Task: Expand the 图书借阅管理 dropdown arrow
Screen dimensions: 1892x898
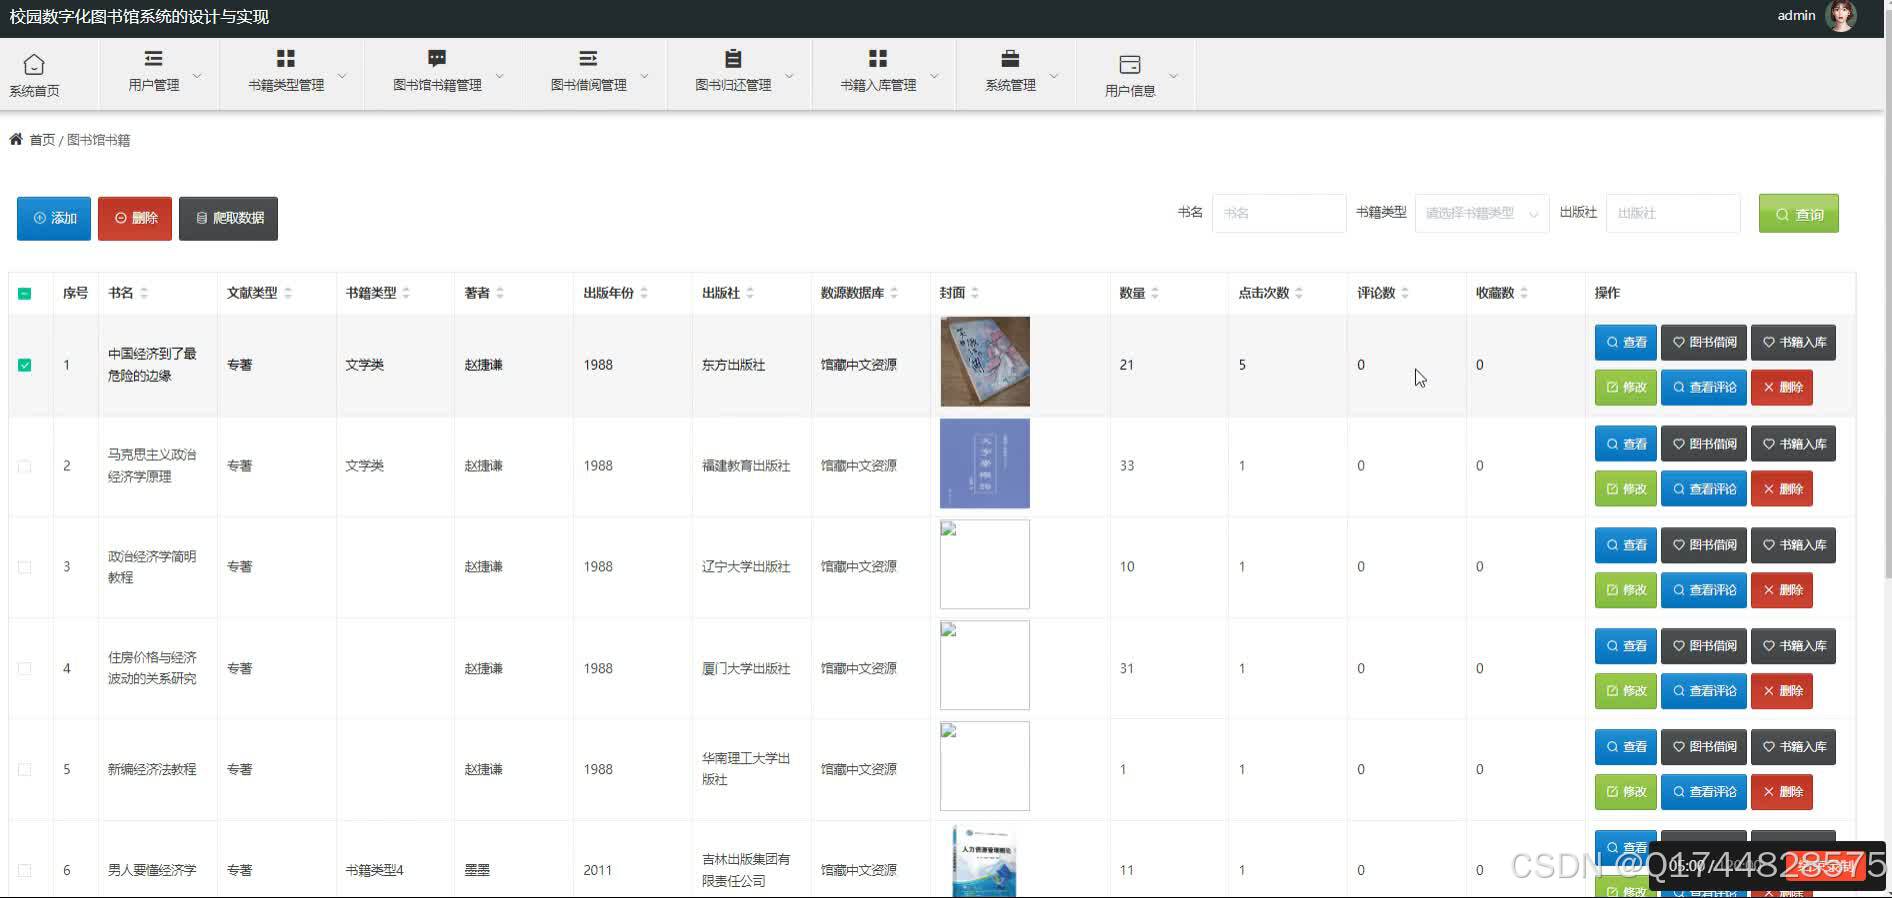Action: pyautogui.click(x=645, y=76)
